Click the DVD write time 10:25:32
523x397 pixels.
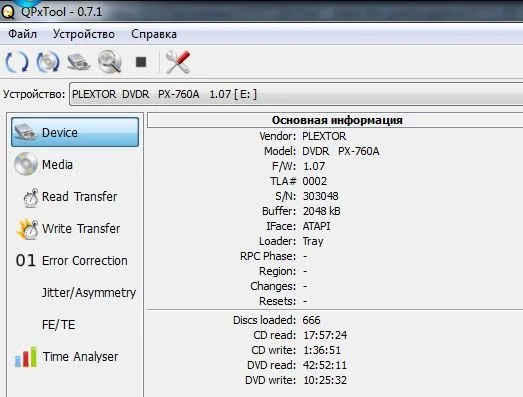click(325, 380)
